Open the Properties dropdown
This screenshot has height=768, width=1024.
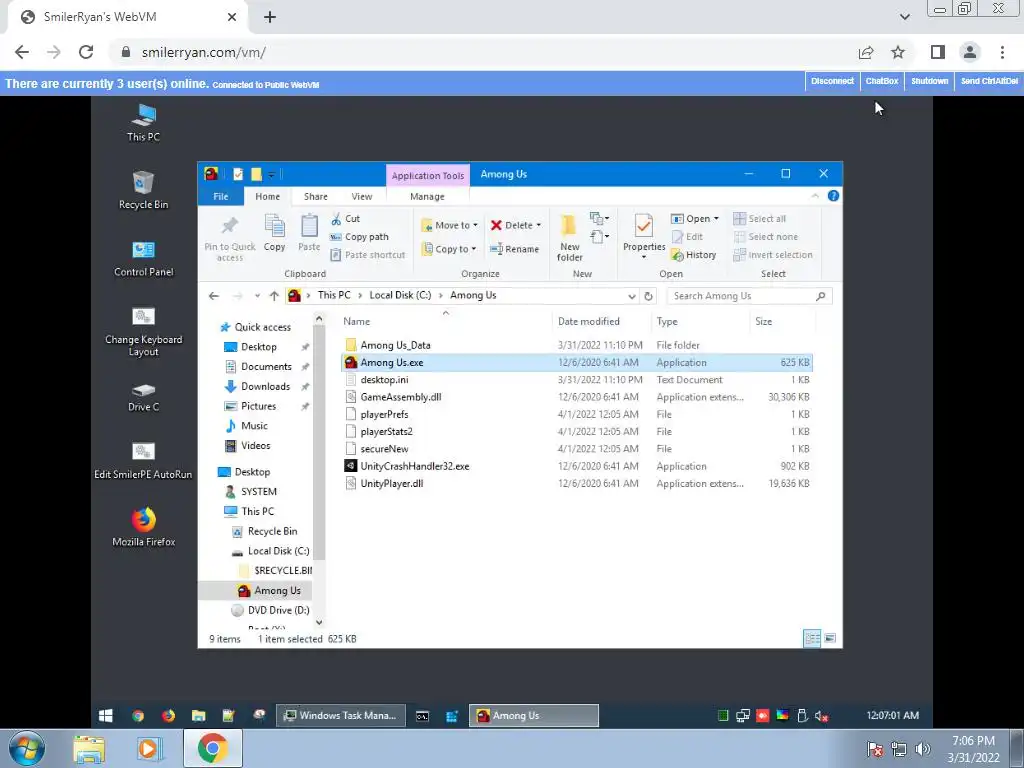[644, 257]
